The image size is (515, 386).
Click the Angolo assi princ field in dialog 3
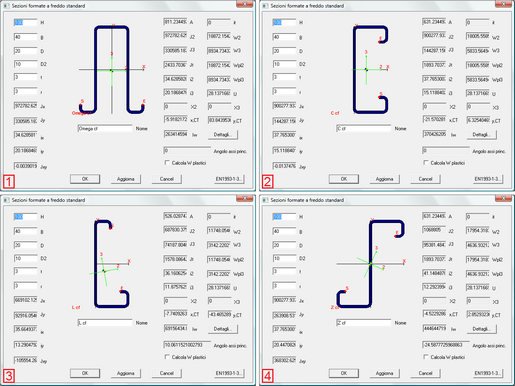187,344
